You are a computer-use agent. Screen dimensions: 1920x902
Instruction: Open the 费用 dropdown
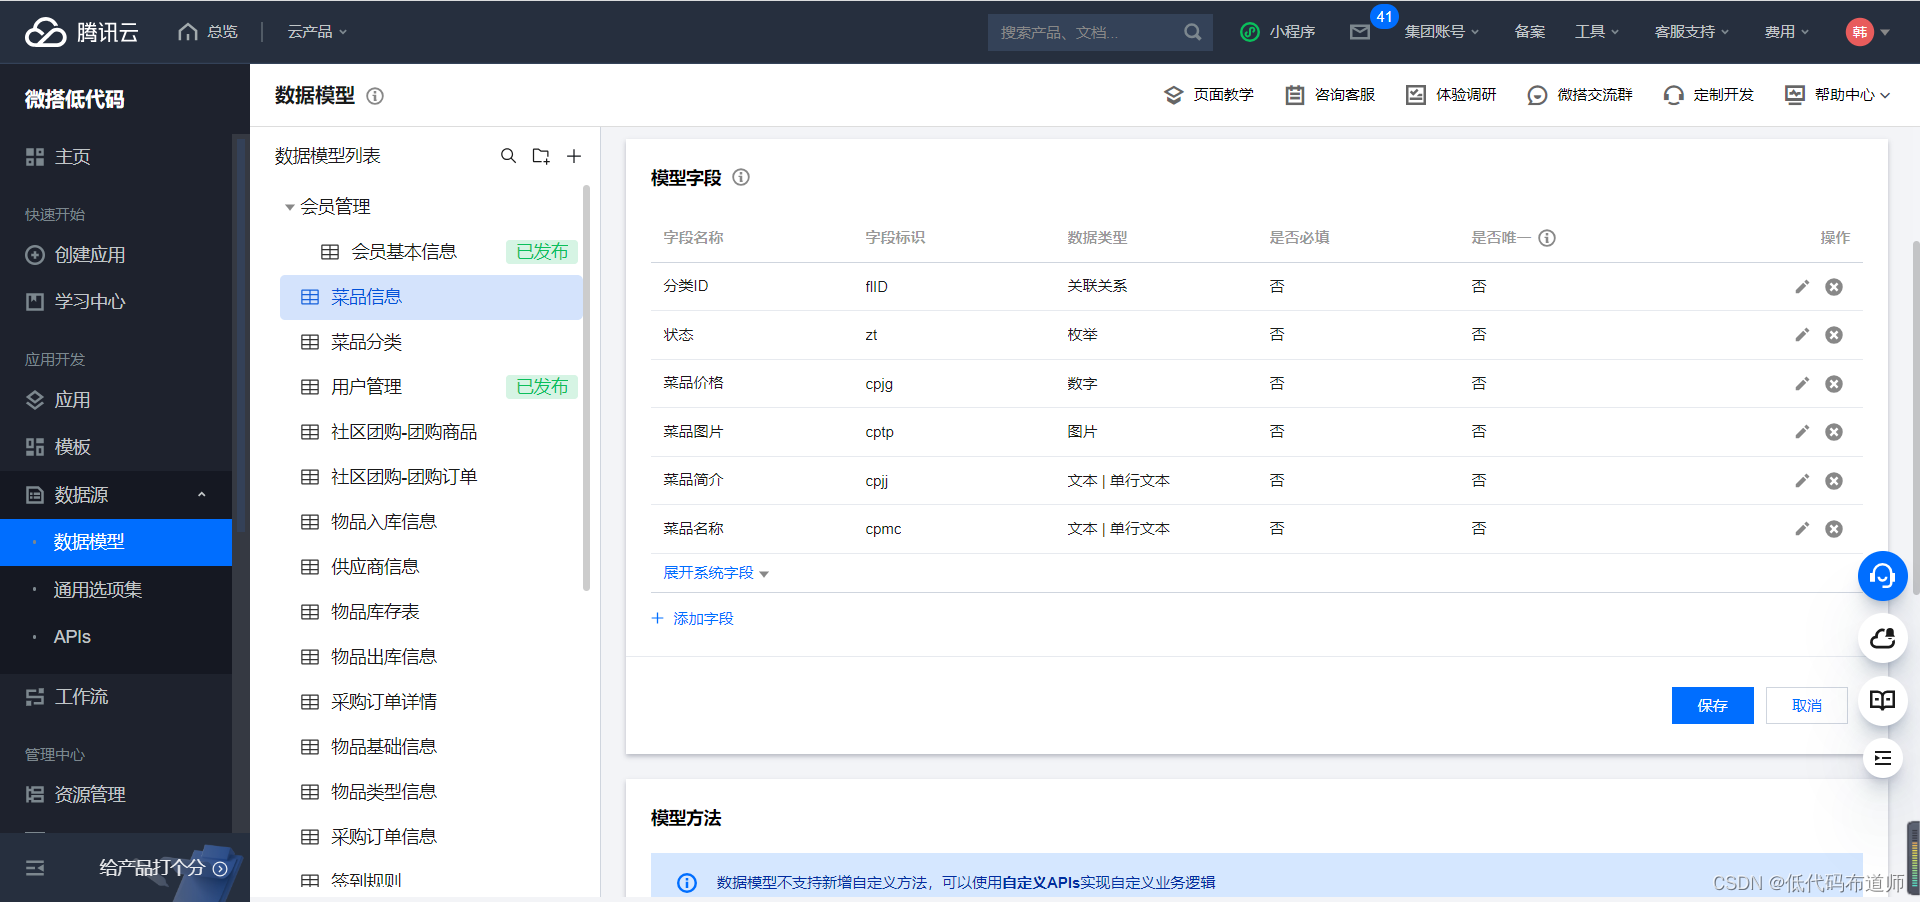[x=1786, y=32]
